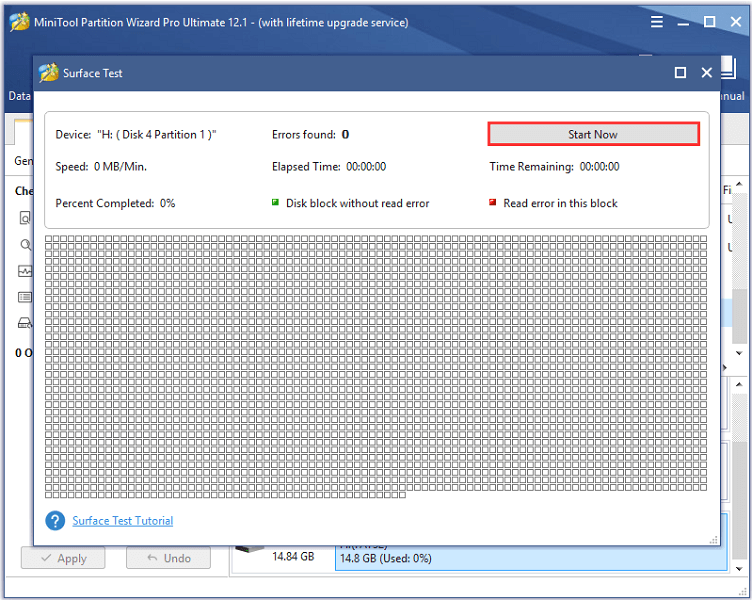
Task: Click the small right arrow below partition list
Action: (725, 368)
